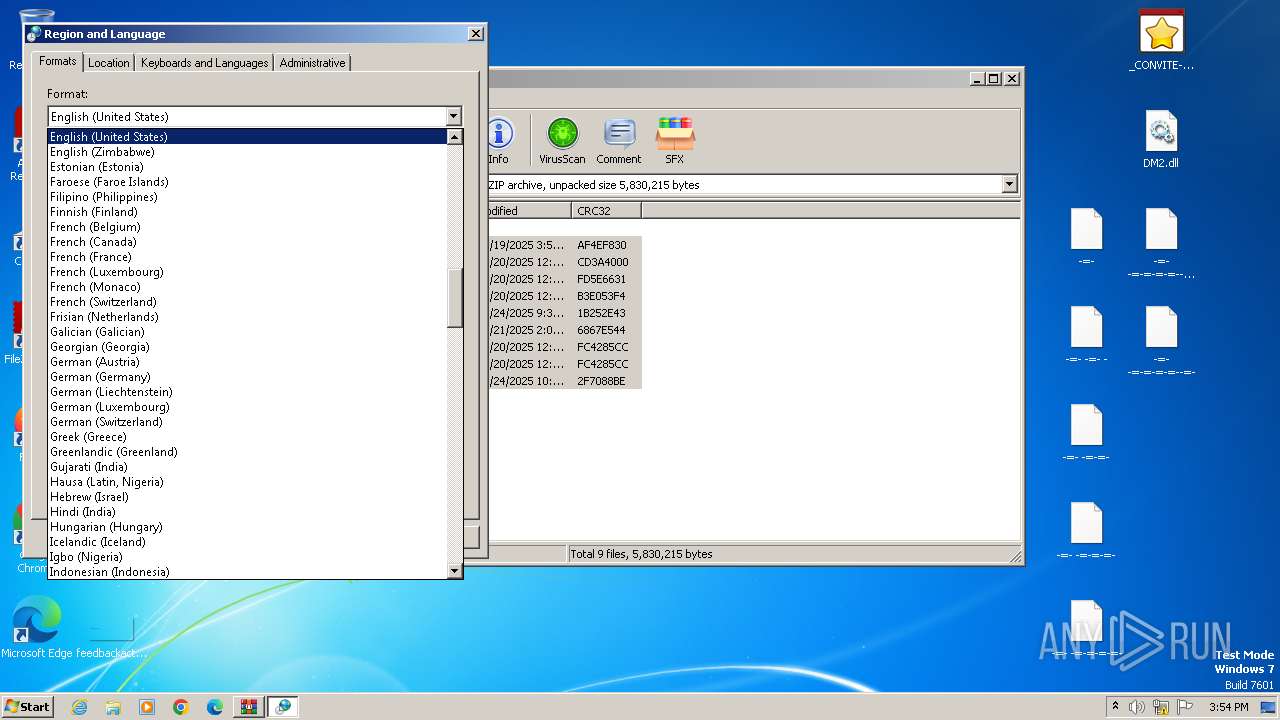Open the Comment tool in WinRAR
Image resolution: width=1280 pixels, height=720 pixels.
(x=619, y=140)
